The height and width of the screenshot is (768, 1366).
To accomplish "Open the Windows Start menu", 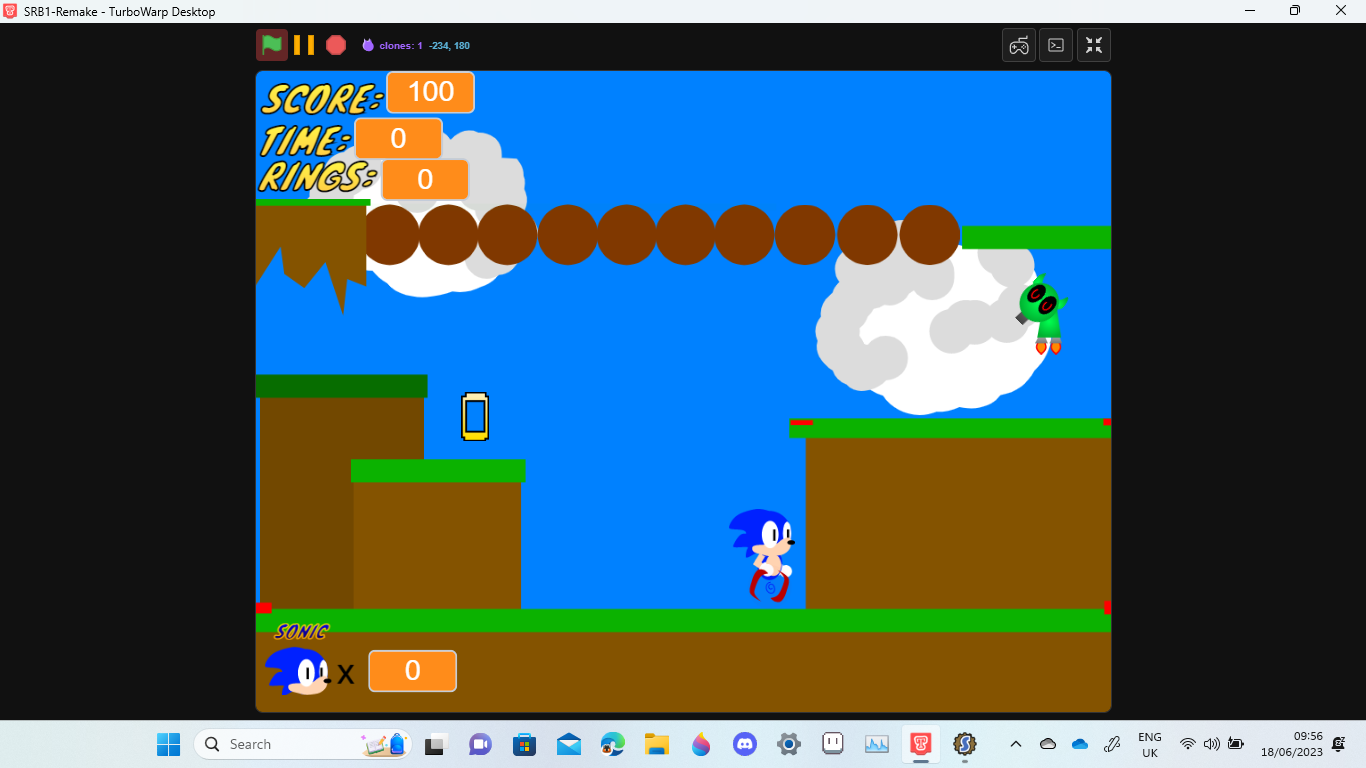I will point(168,744).
